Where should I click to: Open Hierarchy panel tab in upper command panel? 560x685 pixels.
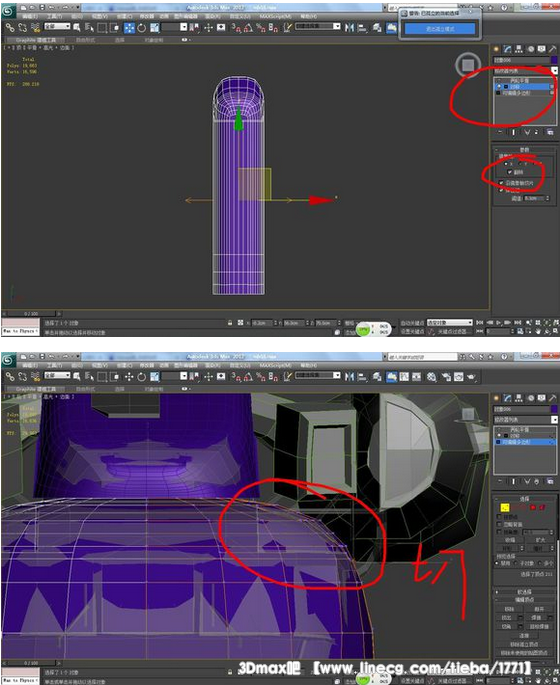tap(519, 49)
